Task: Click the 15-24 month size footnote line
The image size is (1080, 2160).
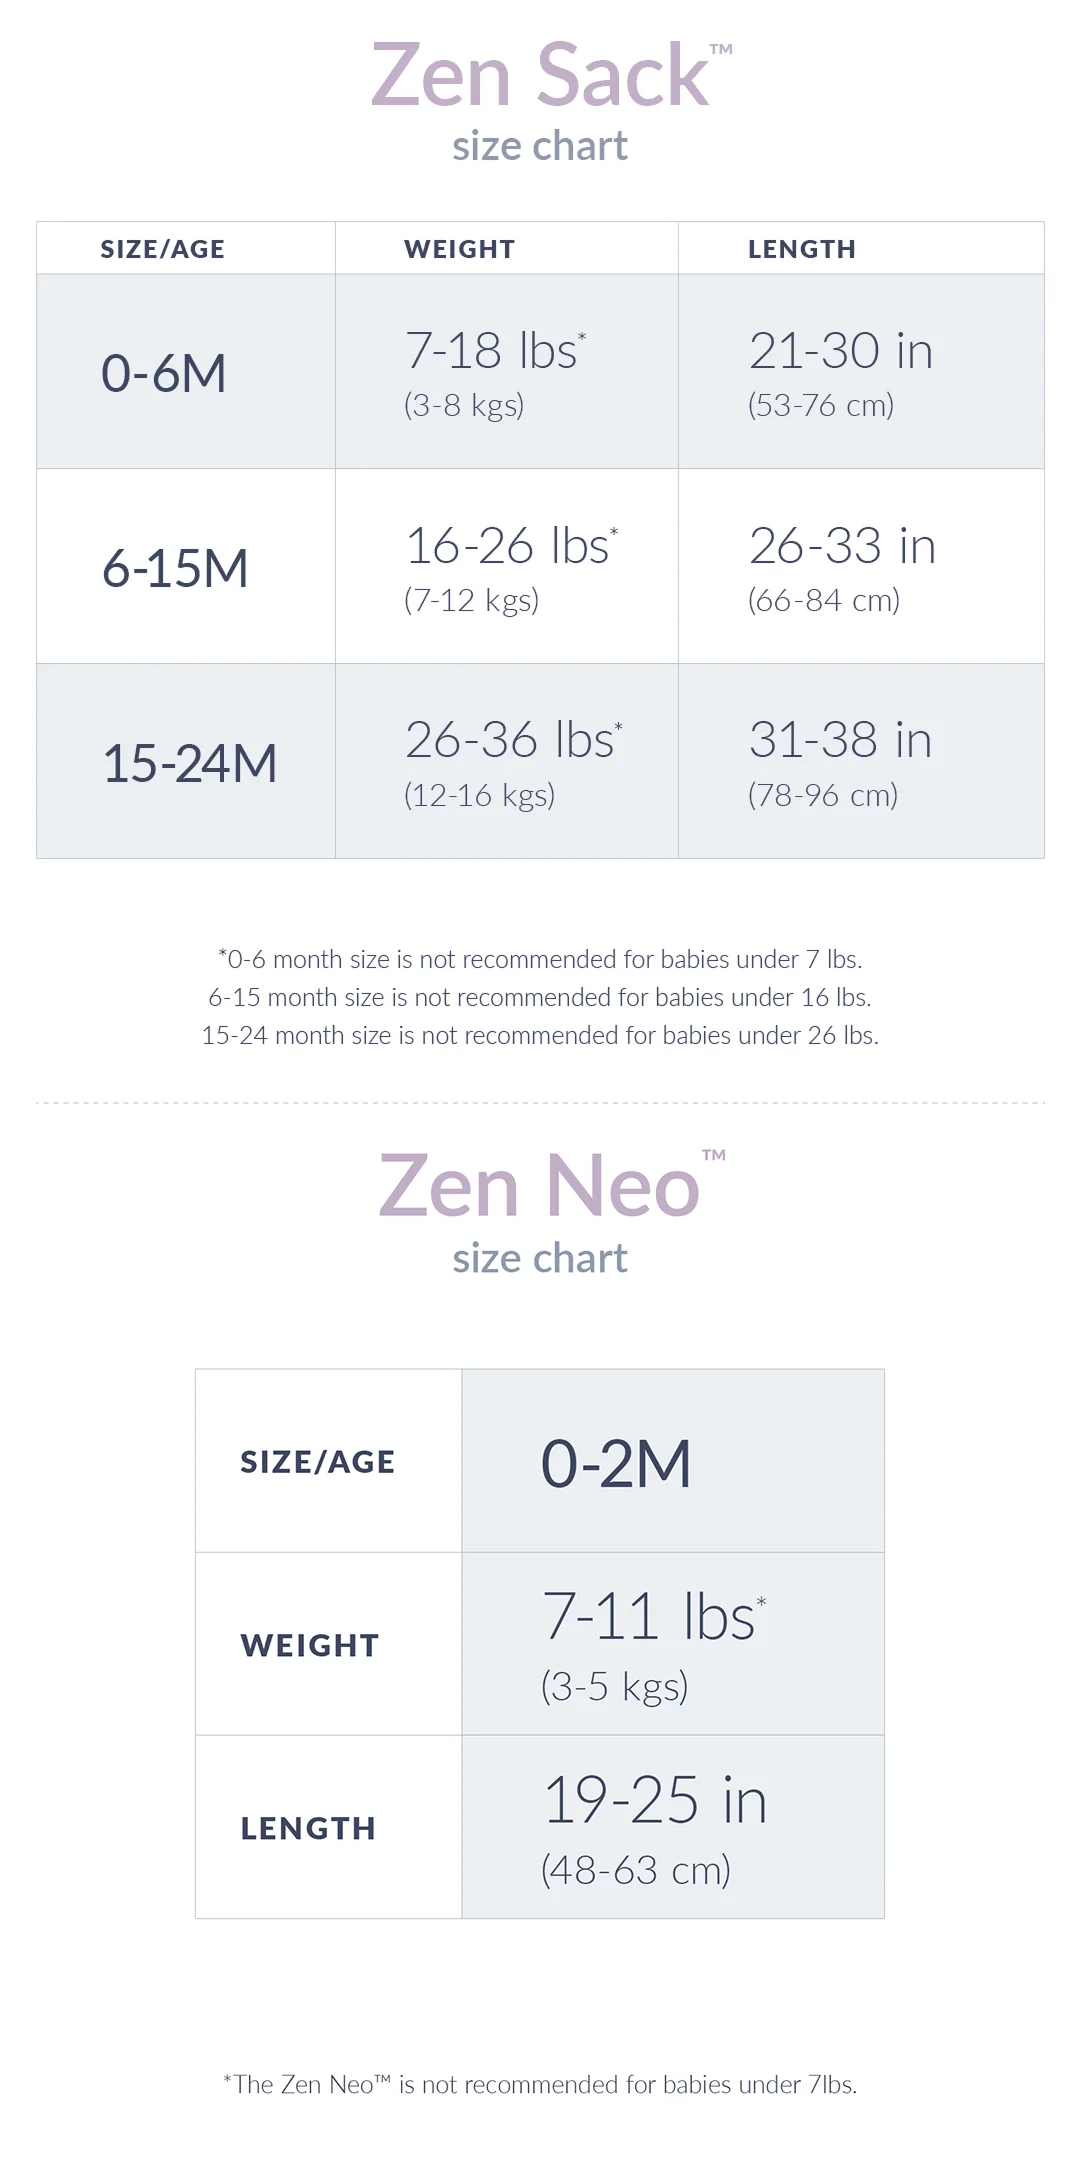Action: pyautogui.click(x=540, y=1035)
